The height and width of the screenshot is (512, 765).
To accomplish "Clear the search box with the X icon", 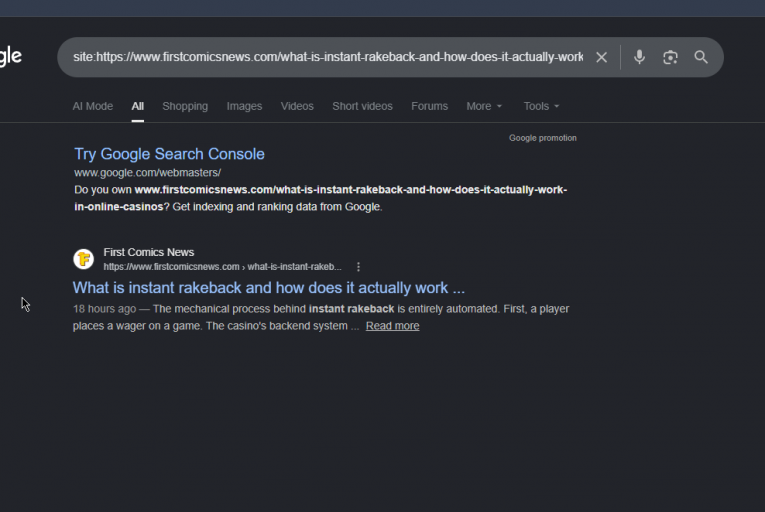I will (602, 57).
